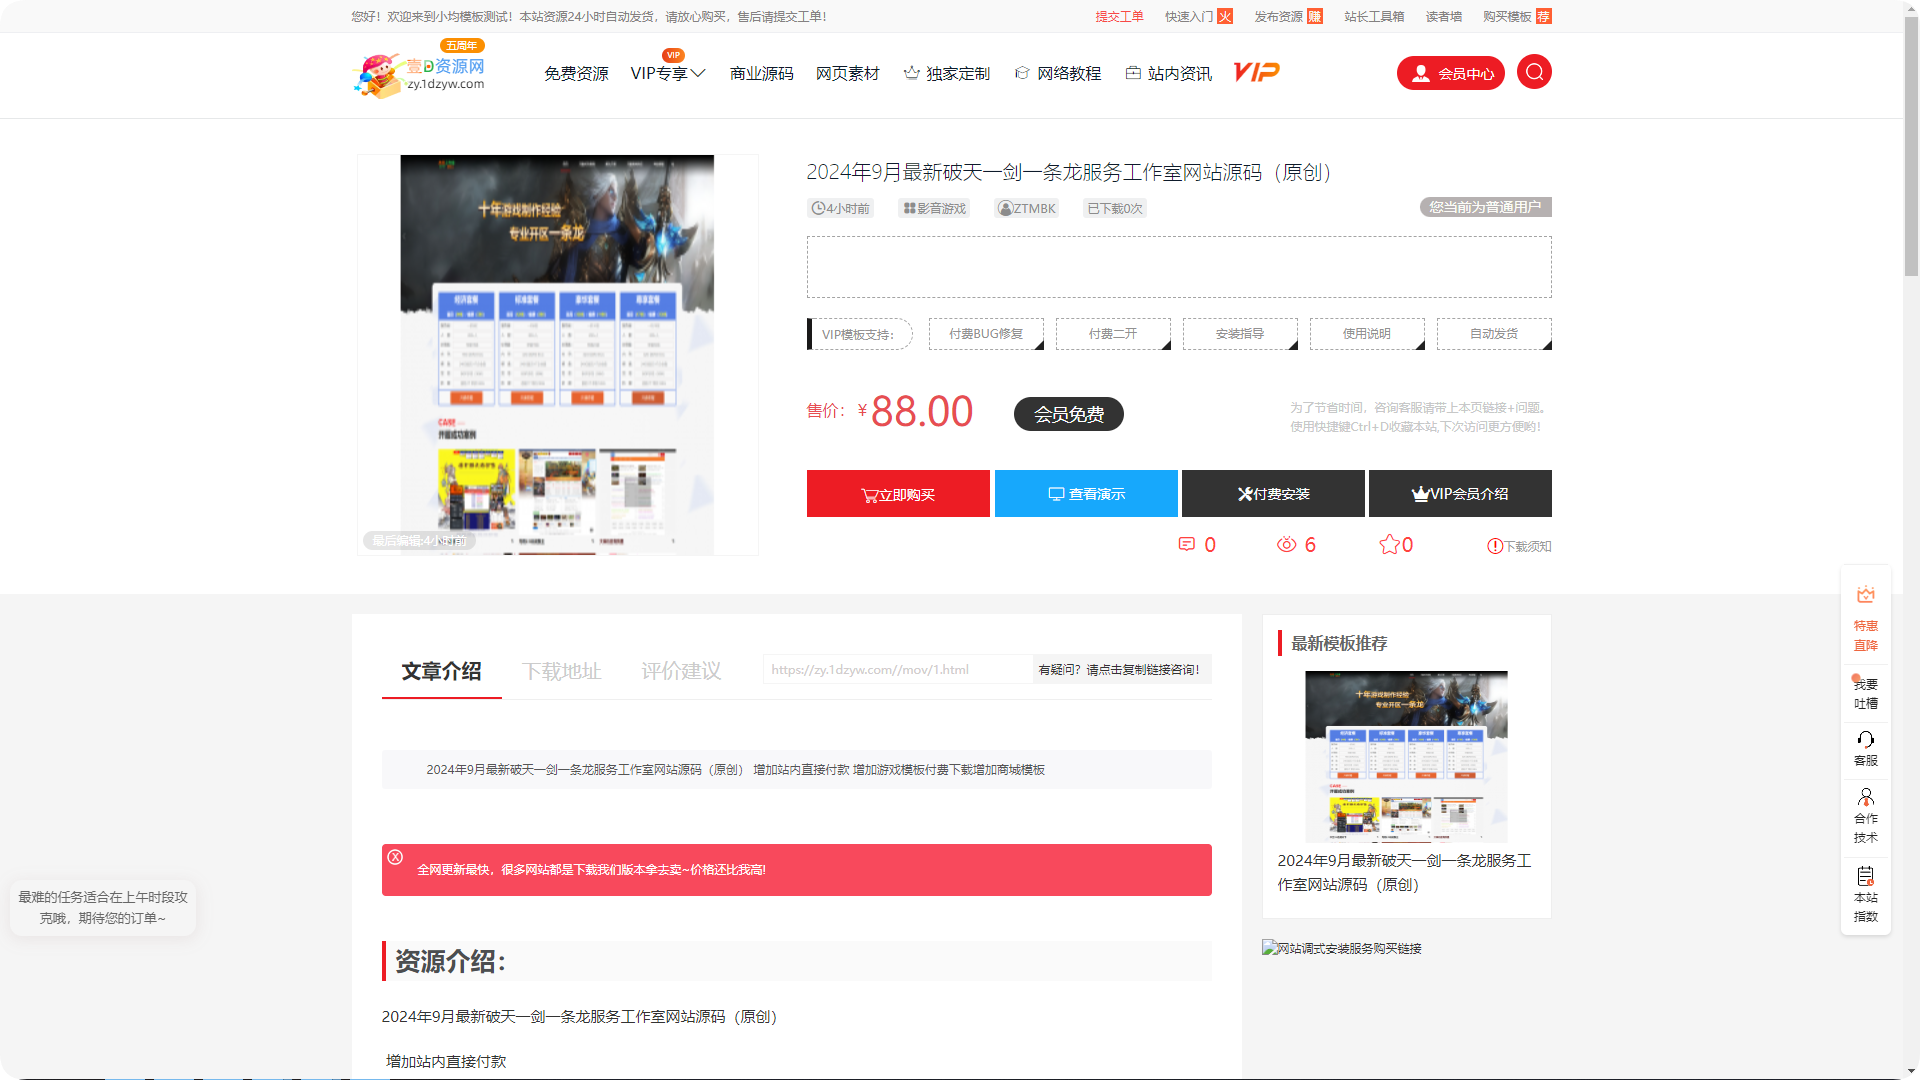
Task: Switch to the 文章介绍 tab
Action: tap(441, 671)
